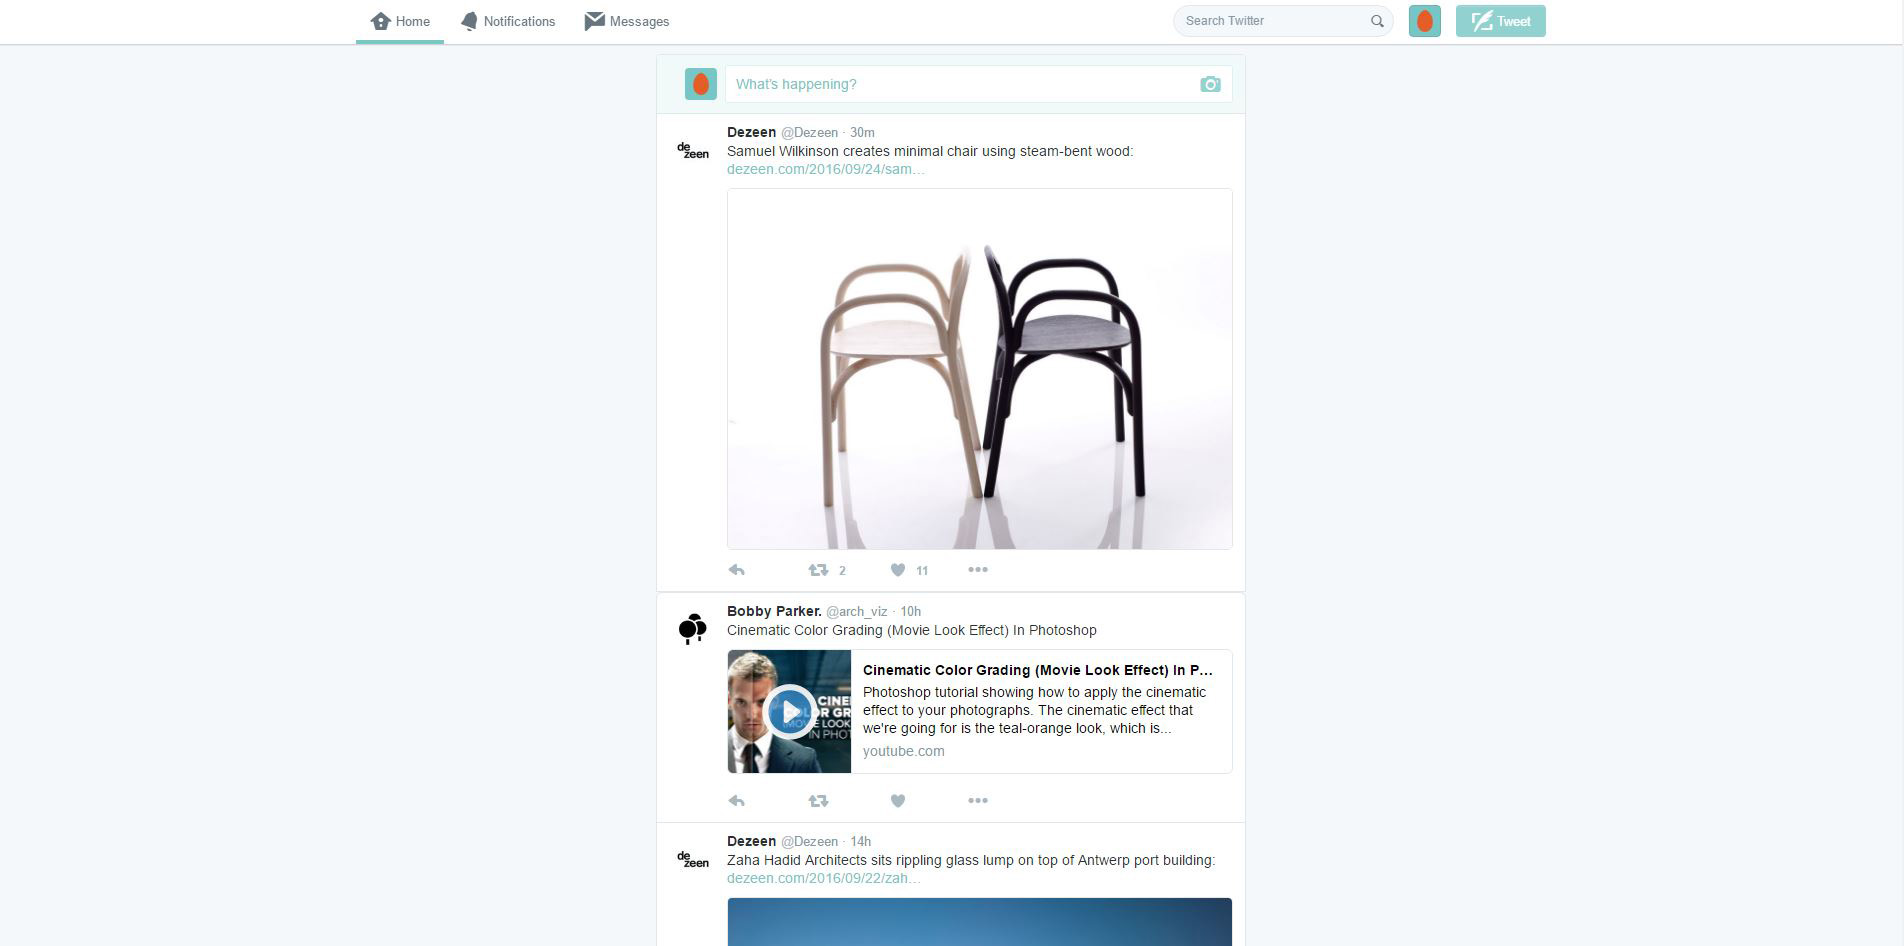Image resolution: width=1904 pixels, height=946 pixels.
Task: Reply to Bobby Parker's tweet
Action: coord(737,801)
